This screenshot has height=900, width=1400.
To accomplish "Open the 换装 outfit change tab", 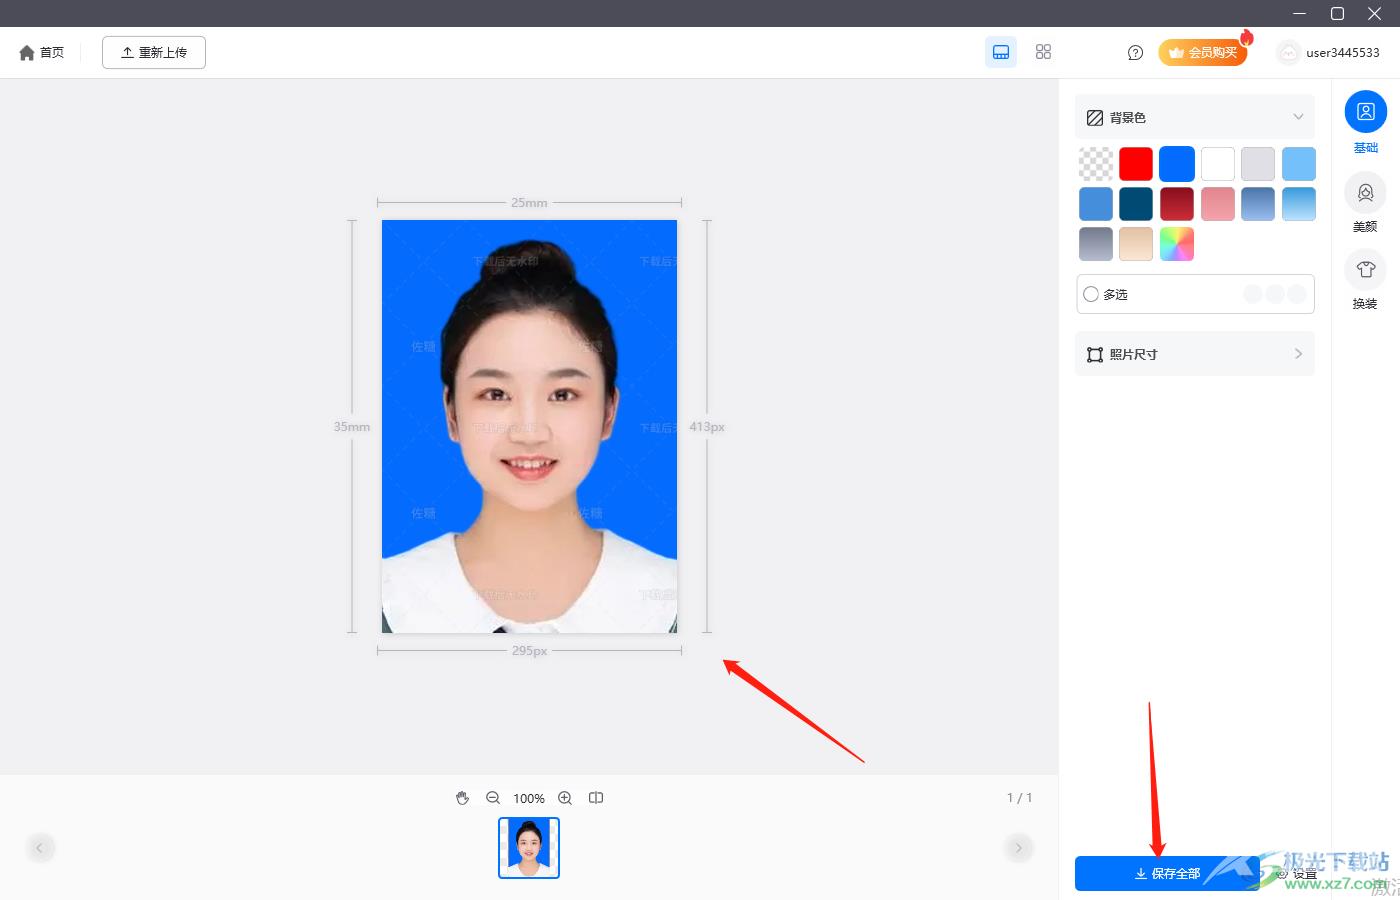I will tap(1366, 280).
